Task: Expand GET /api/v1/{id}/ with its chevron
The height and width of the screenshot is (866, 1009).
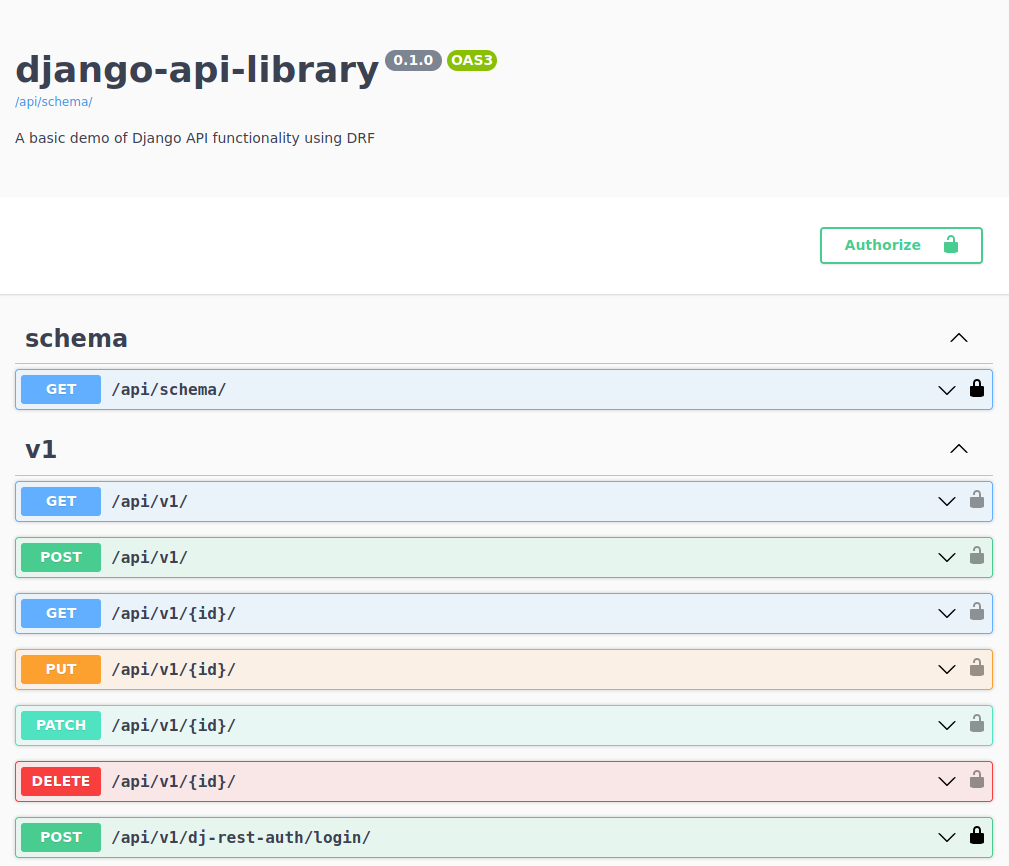Action: [x=947, y=614]
